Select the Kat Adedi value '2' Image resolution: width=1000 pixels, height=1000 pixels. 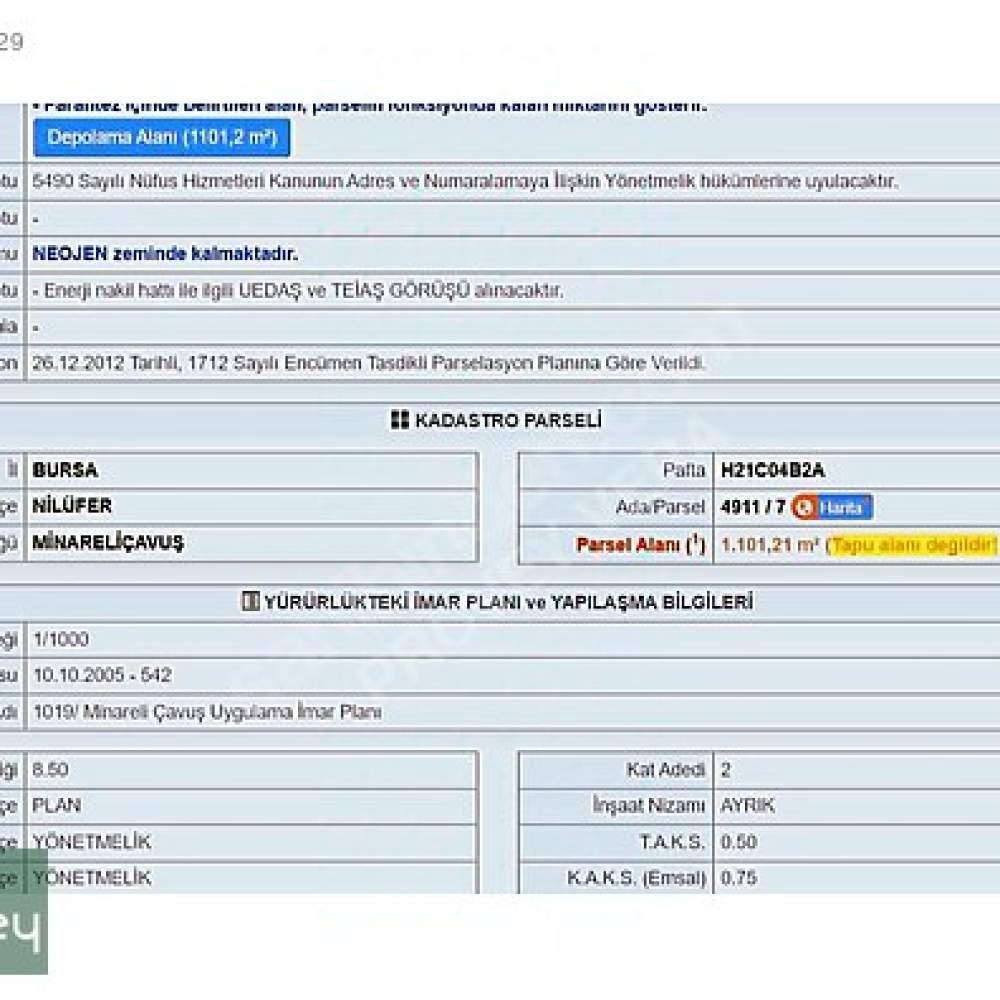pyautogui.click(x=726, y=770)
